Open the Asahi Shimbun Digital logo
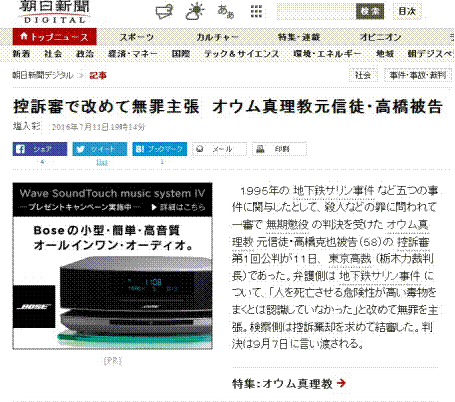The image size is (455, 402). coord(54,12)
